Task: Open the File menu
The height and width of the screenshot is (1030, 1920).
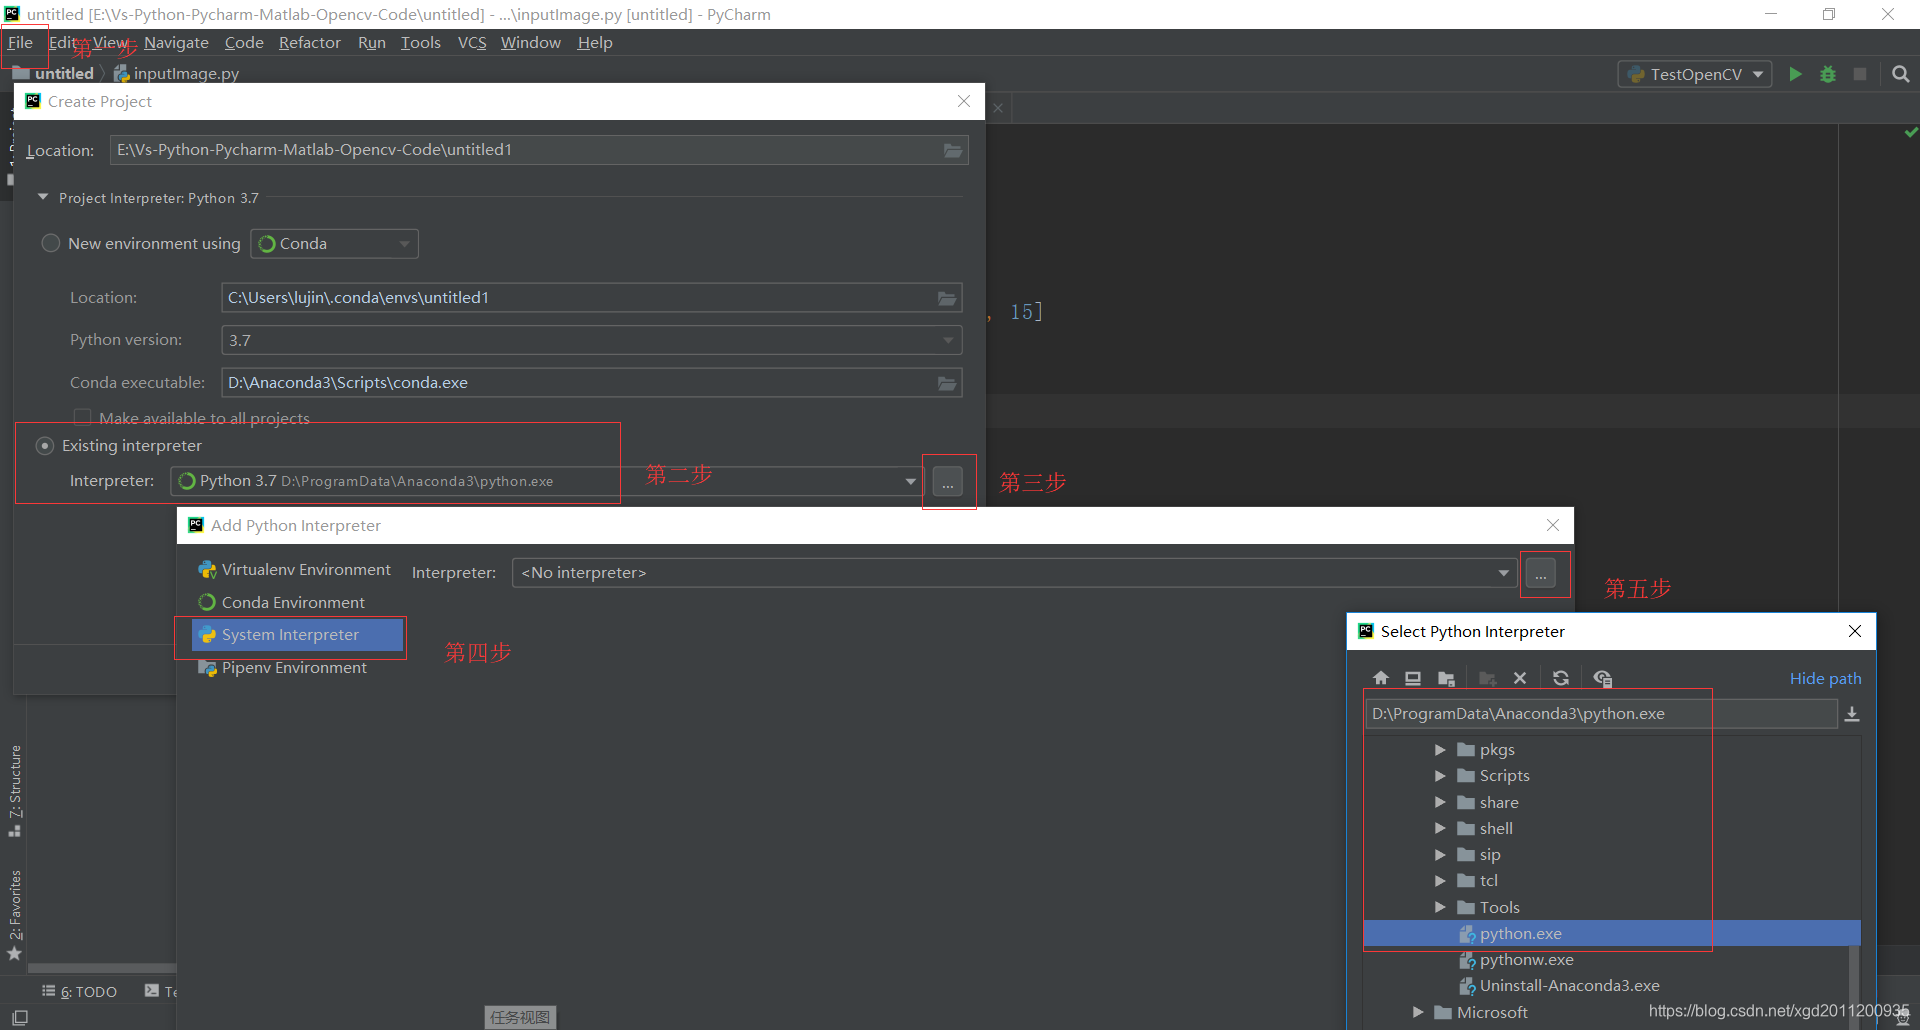Action: coord(20,42)
